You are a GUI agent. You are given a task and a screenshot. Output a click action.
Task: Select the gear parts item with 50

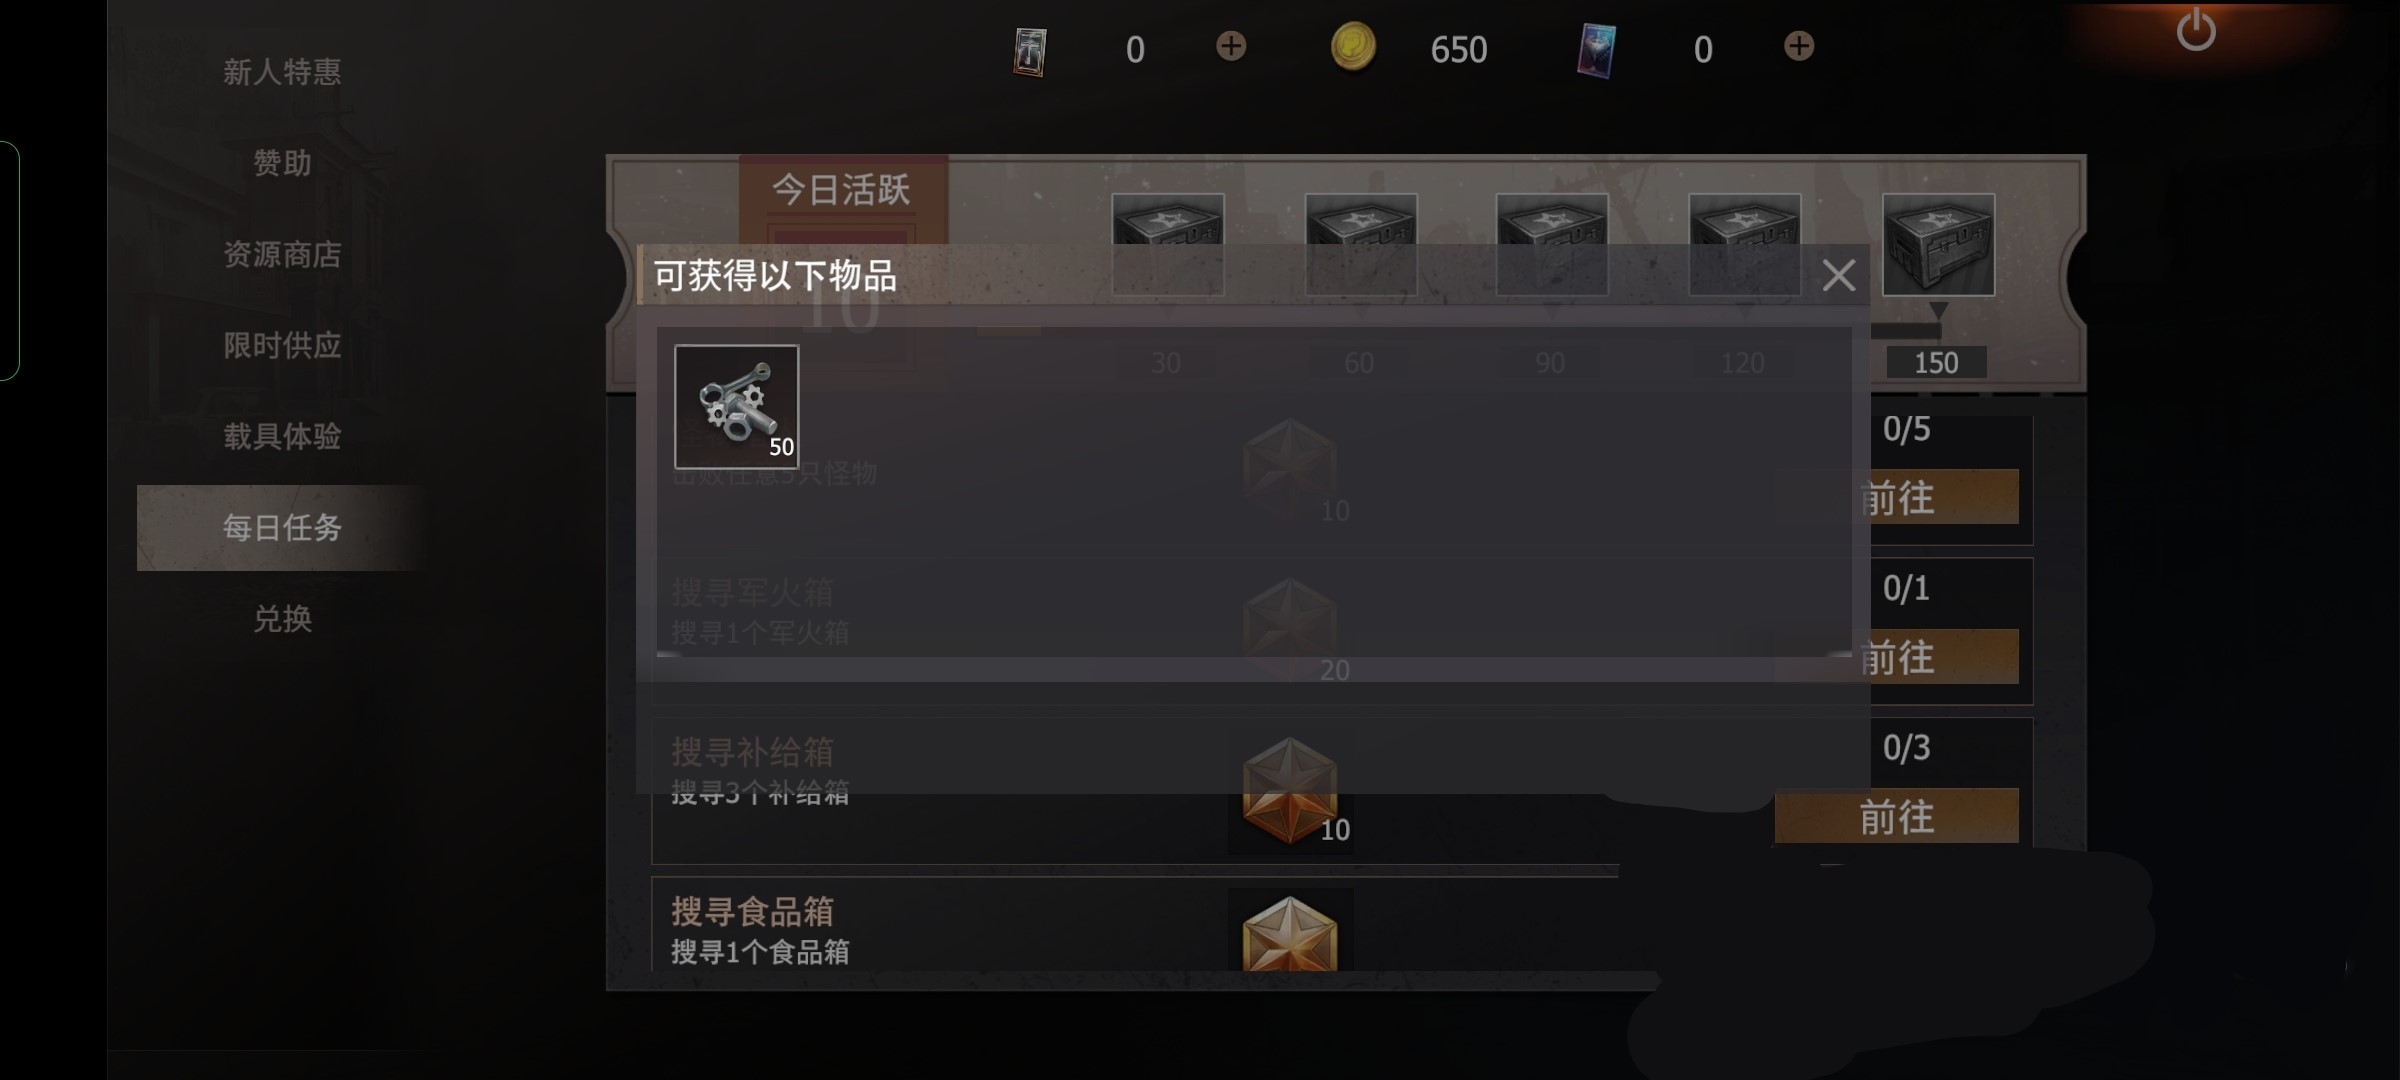(737, 407)
